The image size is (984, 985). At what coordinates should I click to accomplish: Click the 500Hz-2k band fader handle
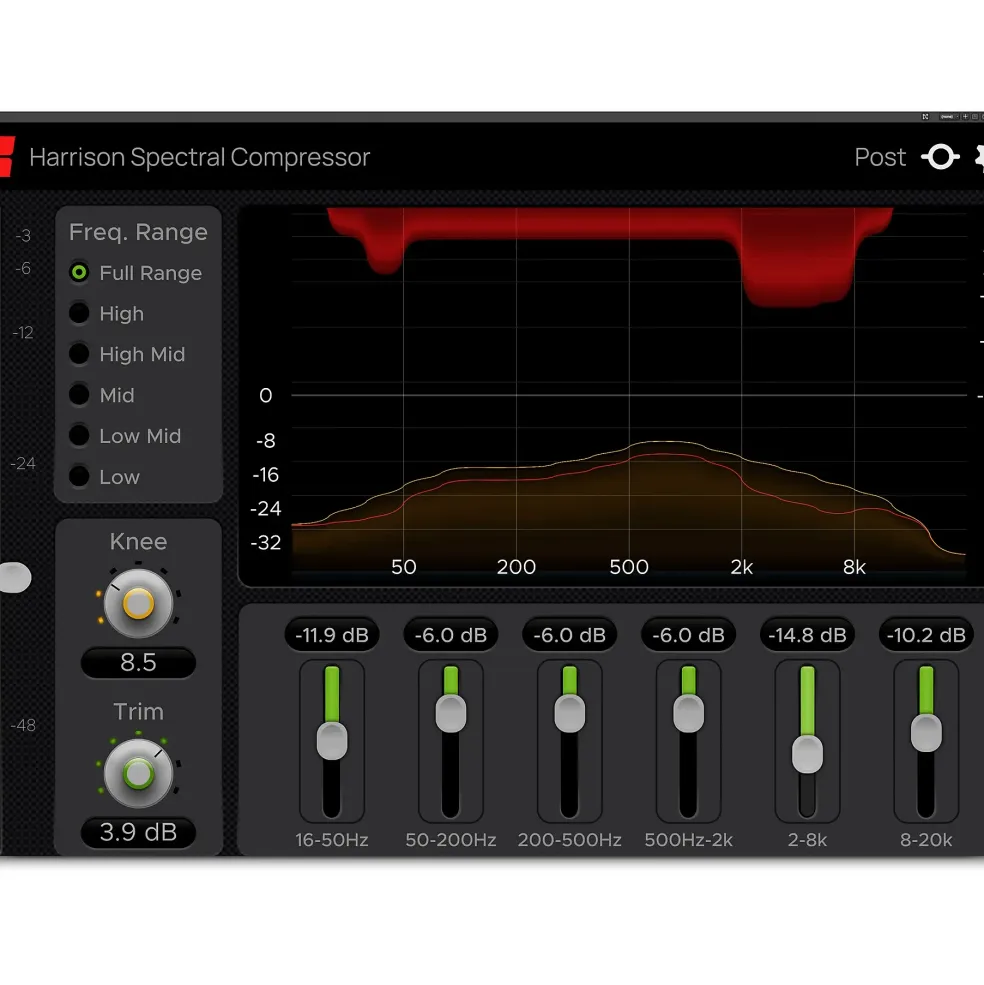click(688, 714)
